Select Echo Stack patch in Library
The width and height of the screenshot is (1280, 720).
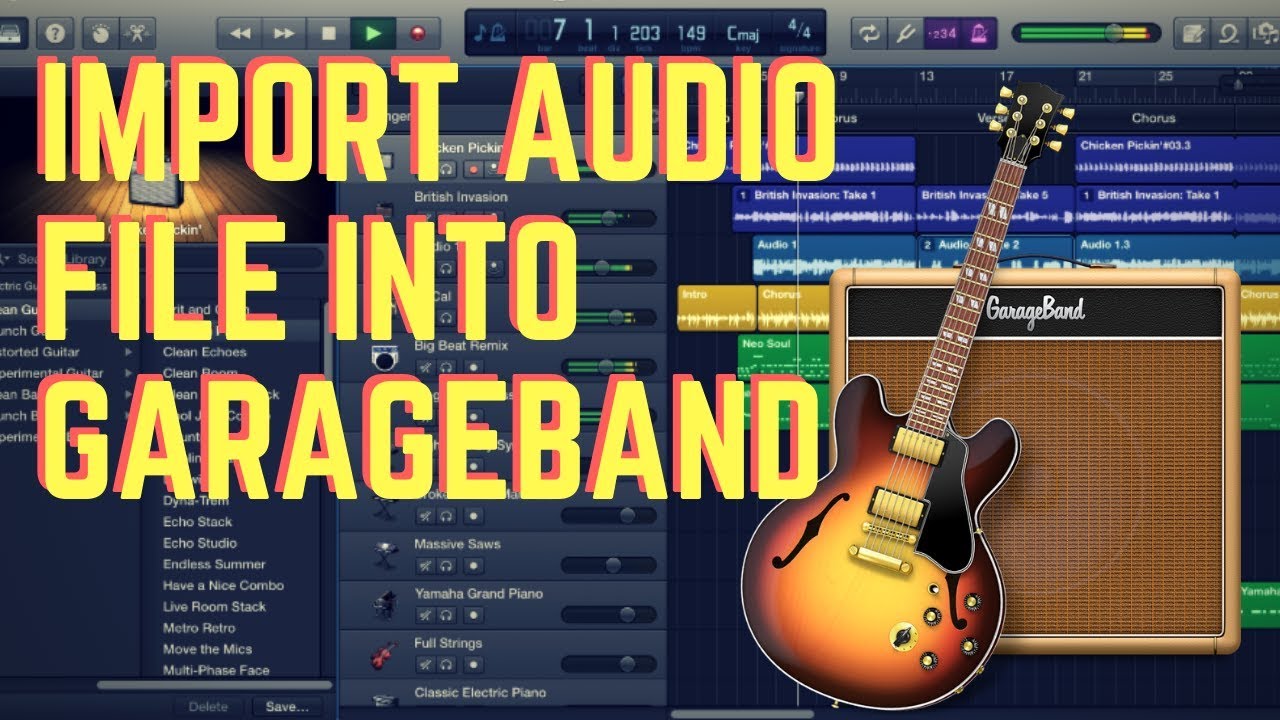[198, 522]
